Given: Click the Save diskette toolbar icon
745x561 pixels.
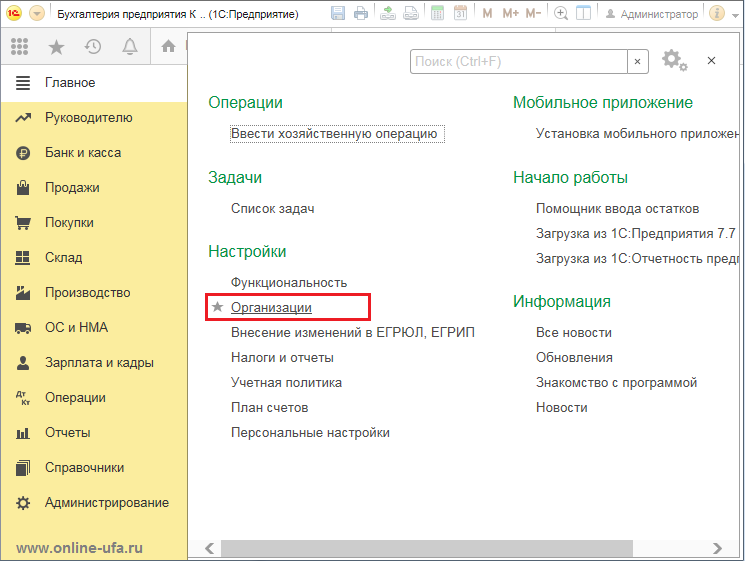Looking at the screenshot, I should coord(338,13).
